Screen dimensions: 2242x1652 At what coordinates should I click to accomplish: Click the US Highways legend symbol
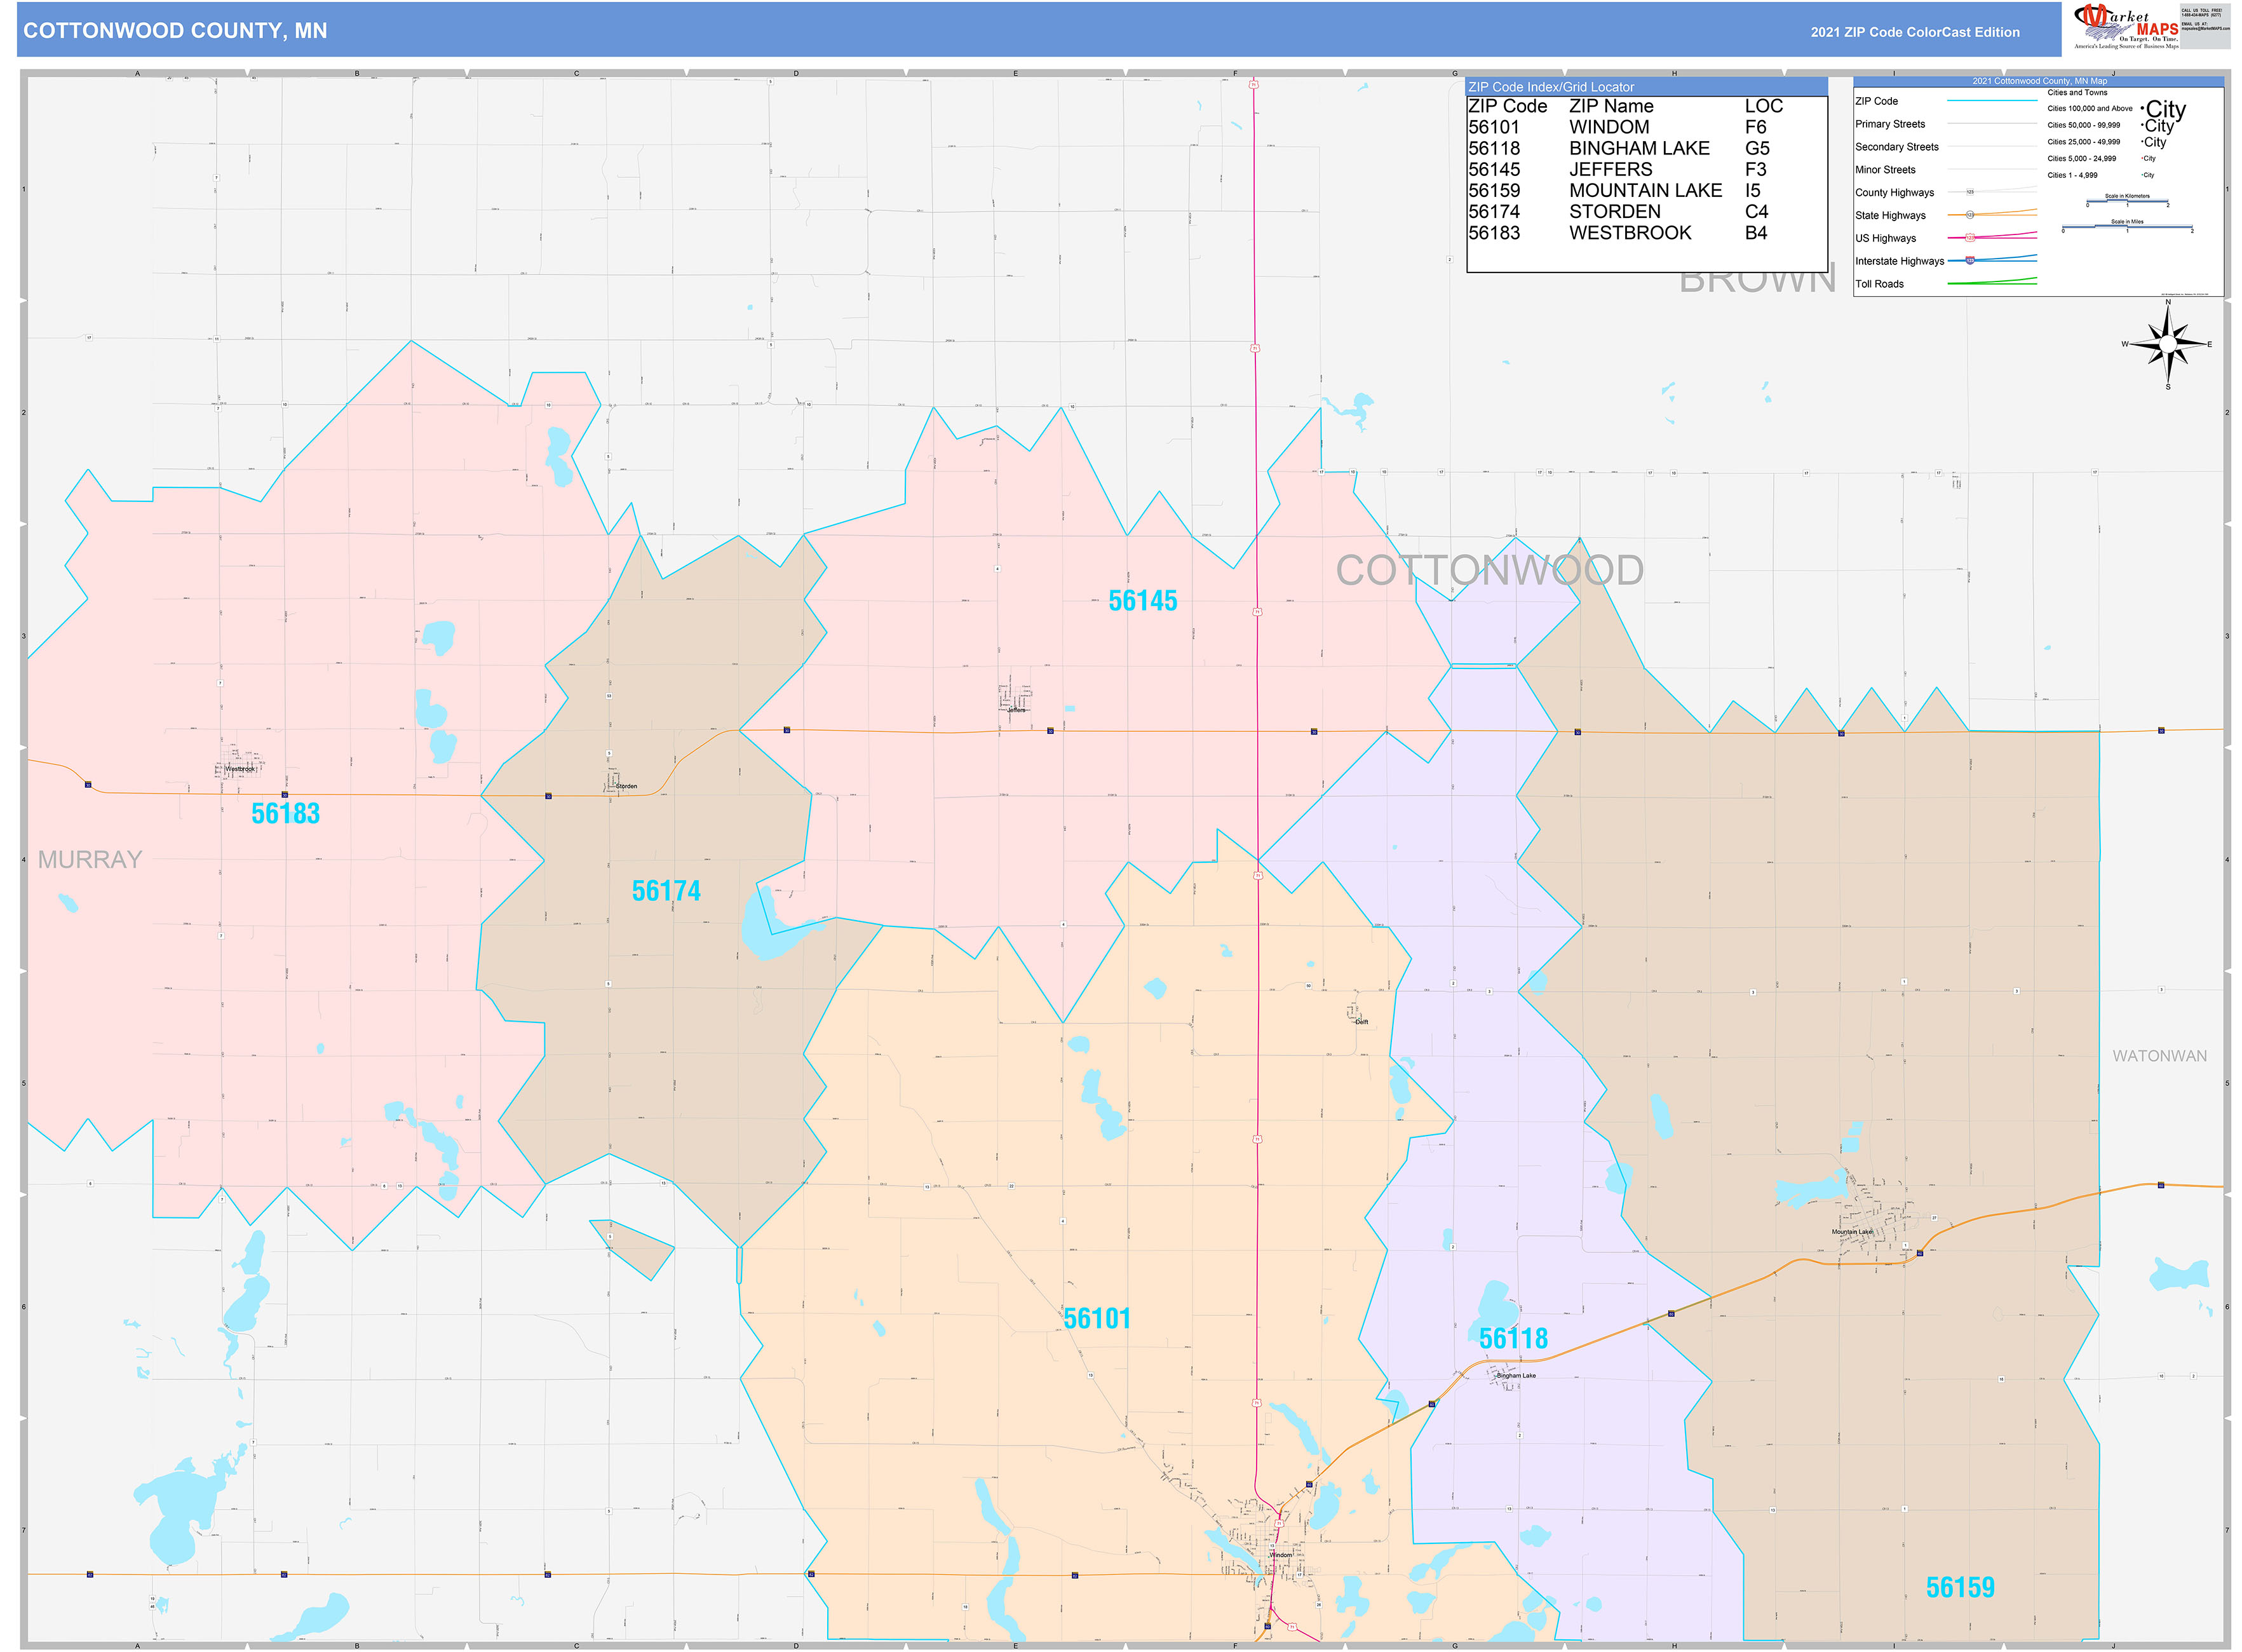(x=1971, y=239)
